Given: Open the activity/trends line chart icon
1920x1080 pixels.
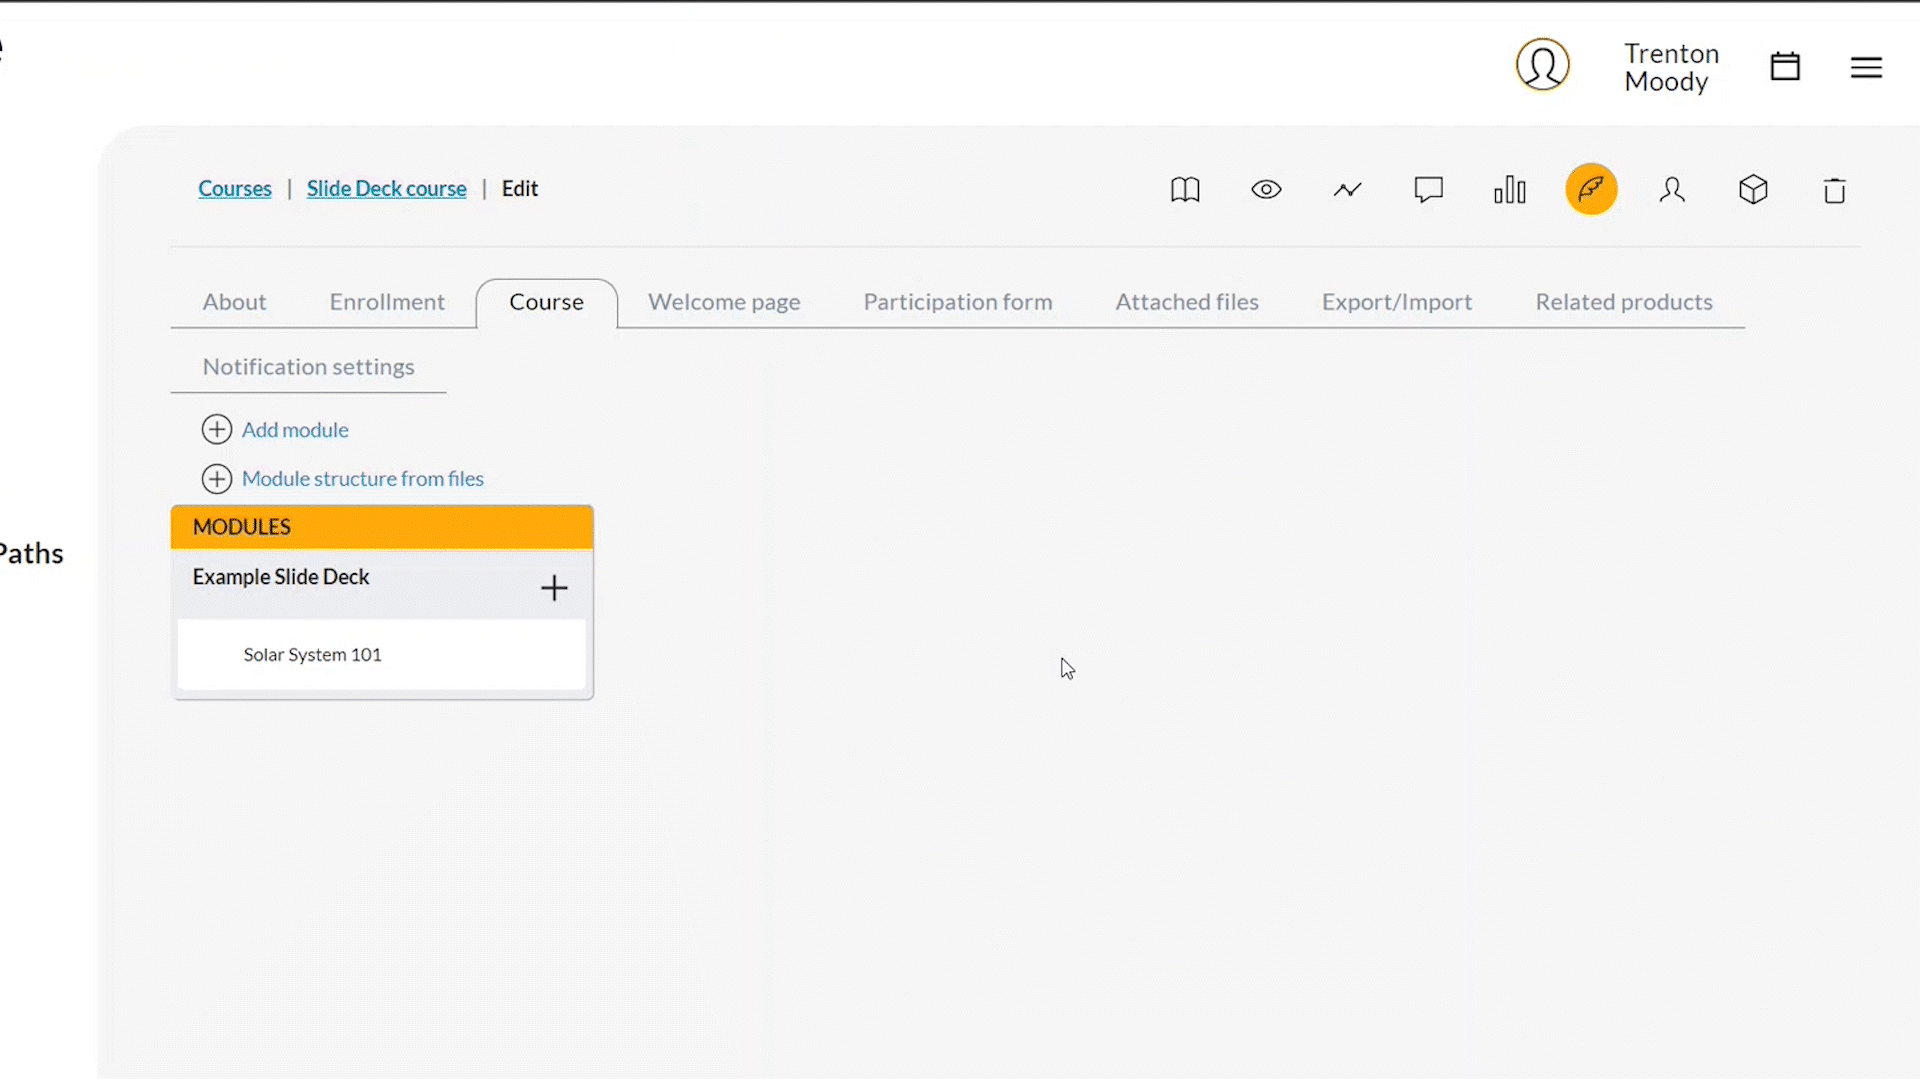Looking at the screenshot, I should tap(1346, 189).
